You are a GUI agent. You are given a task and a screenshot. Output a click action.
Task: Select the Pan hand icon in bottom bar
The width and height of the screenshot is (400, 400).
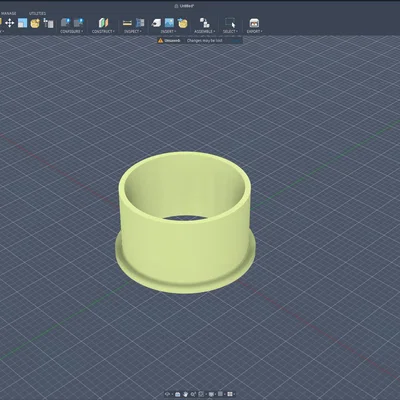point(186,394)
